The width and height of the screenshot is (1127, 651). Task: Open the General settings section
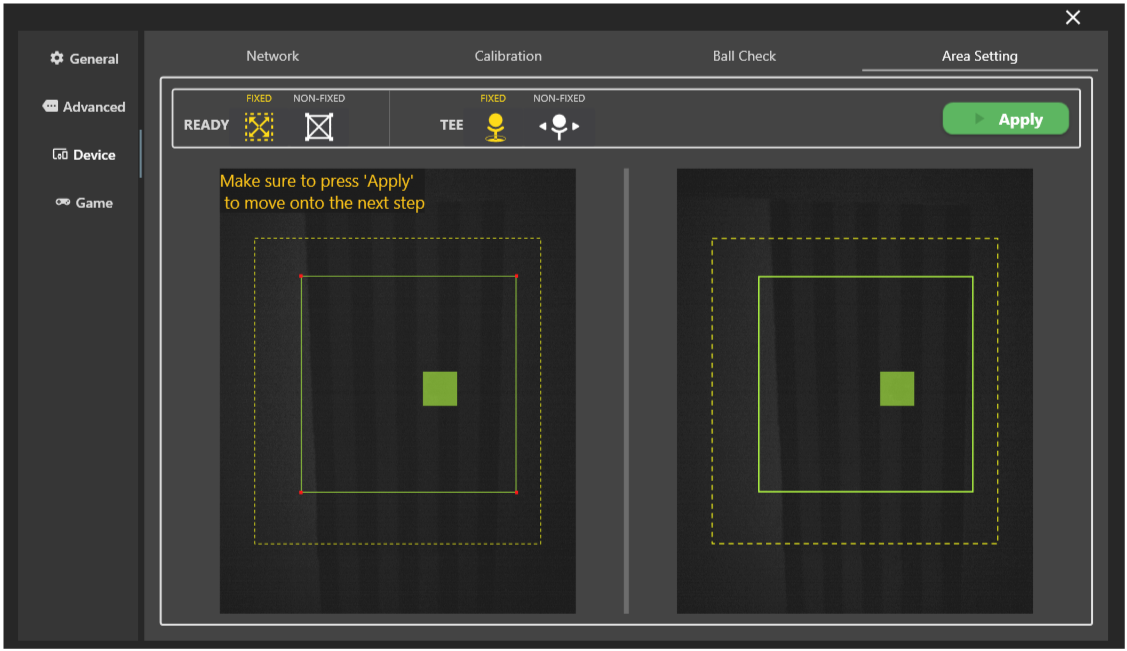(84, 59)
